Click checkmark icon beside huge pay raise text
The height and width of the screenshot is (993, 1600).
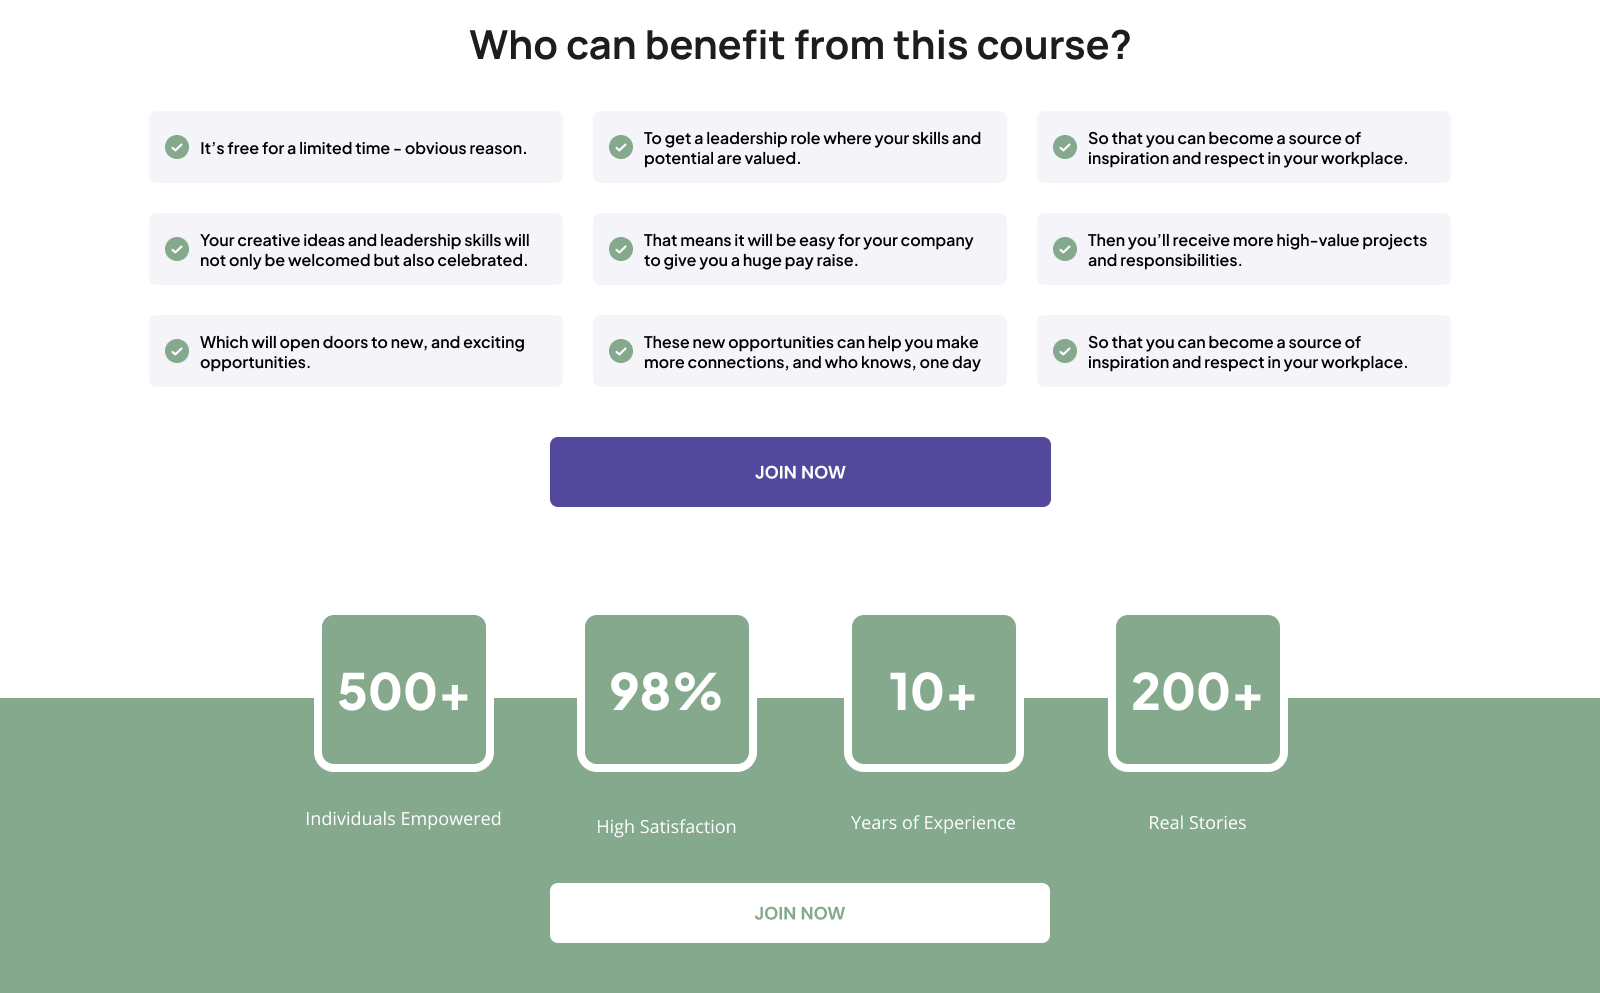click(x=621, y=249)
